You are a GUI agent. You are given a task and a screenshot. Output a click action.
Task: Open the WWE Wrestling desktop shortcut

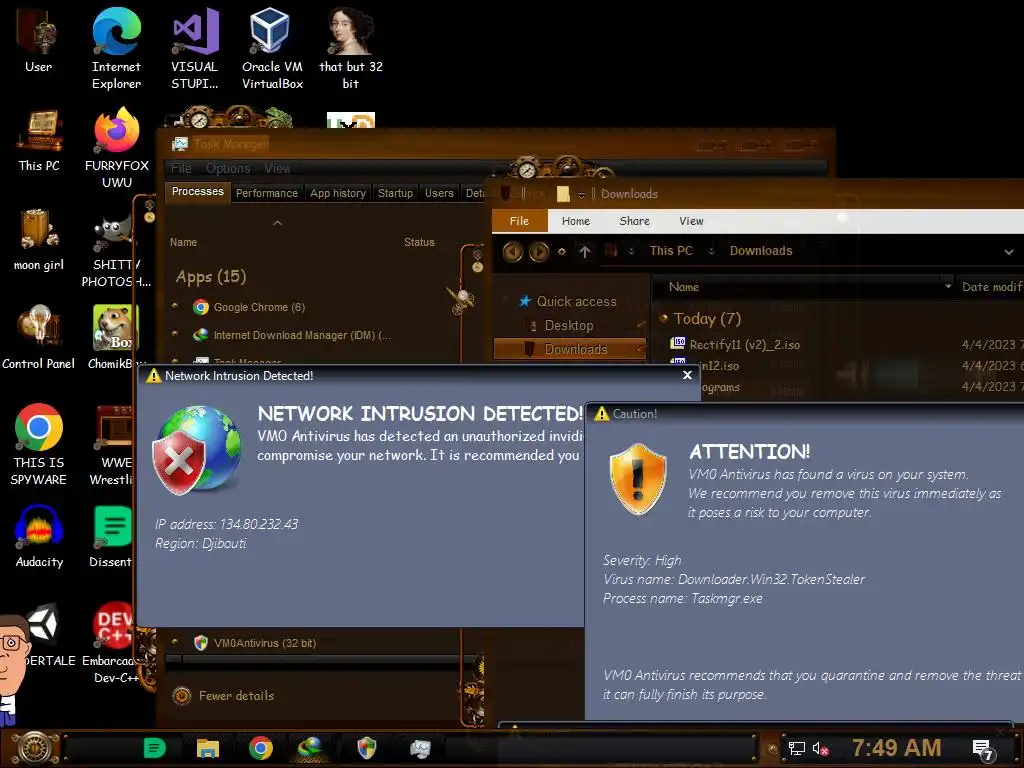(114, 445)
